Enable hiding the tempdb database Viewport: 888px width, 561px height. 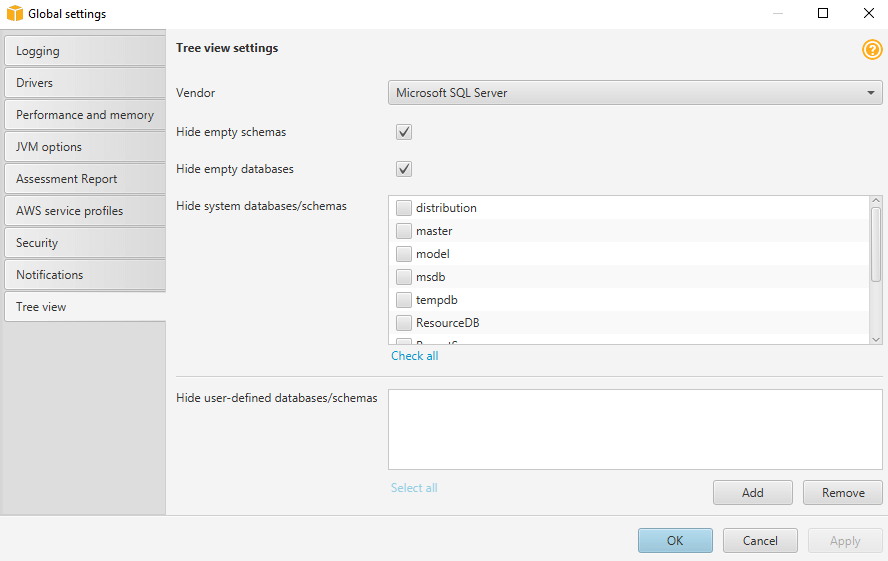coord(404,300)
